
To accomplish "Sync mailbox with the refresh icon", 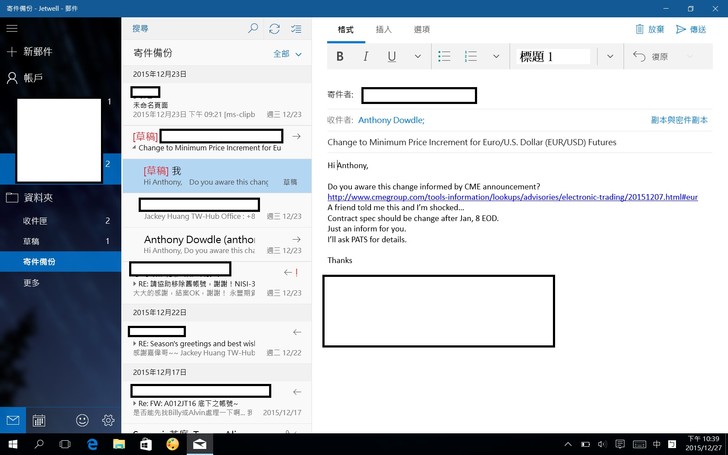I will 274,29.
